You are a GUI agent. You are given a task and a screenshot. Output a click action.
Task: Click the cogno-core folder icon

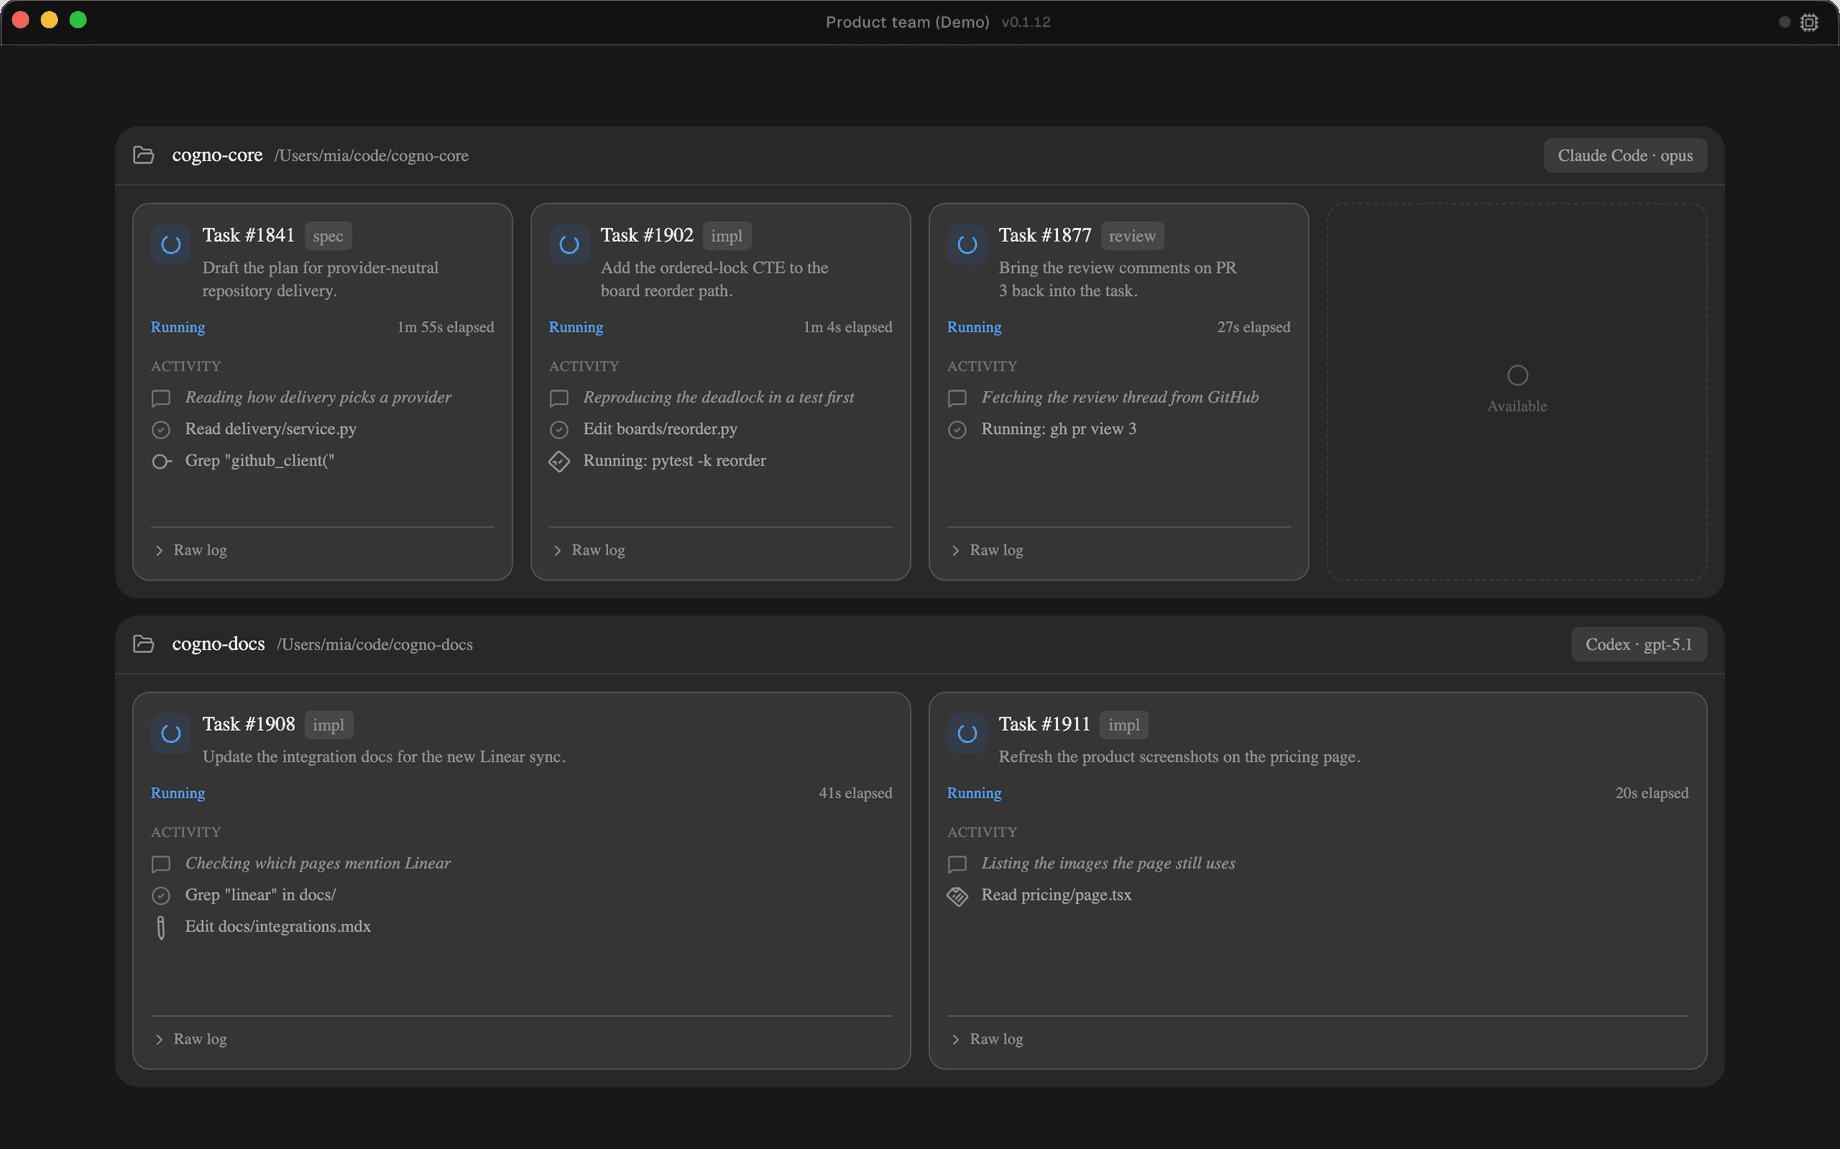click(x=144, y=155)
